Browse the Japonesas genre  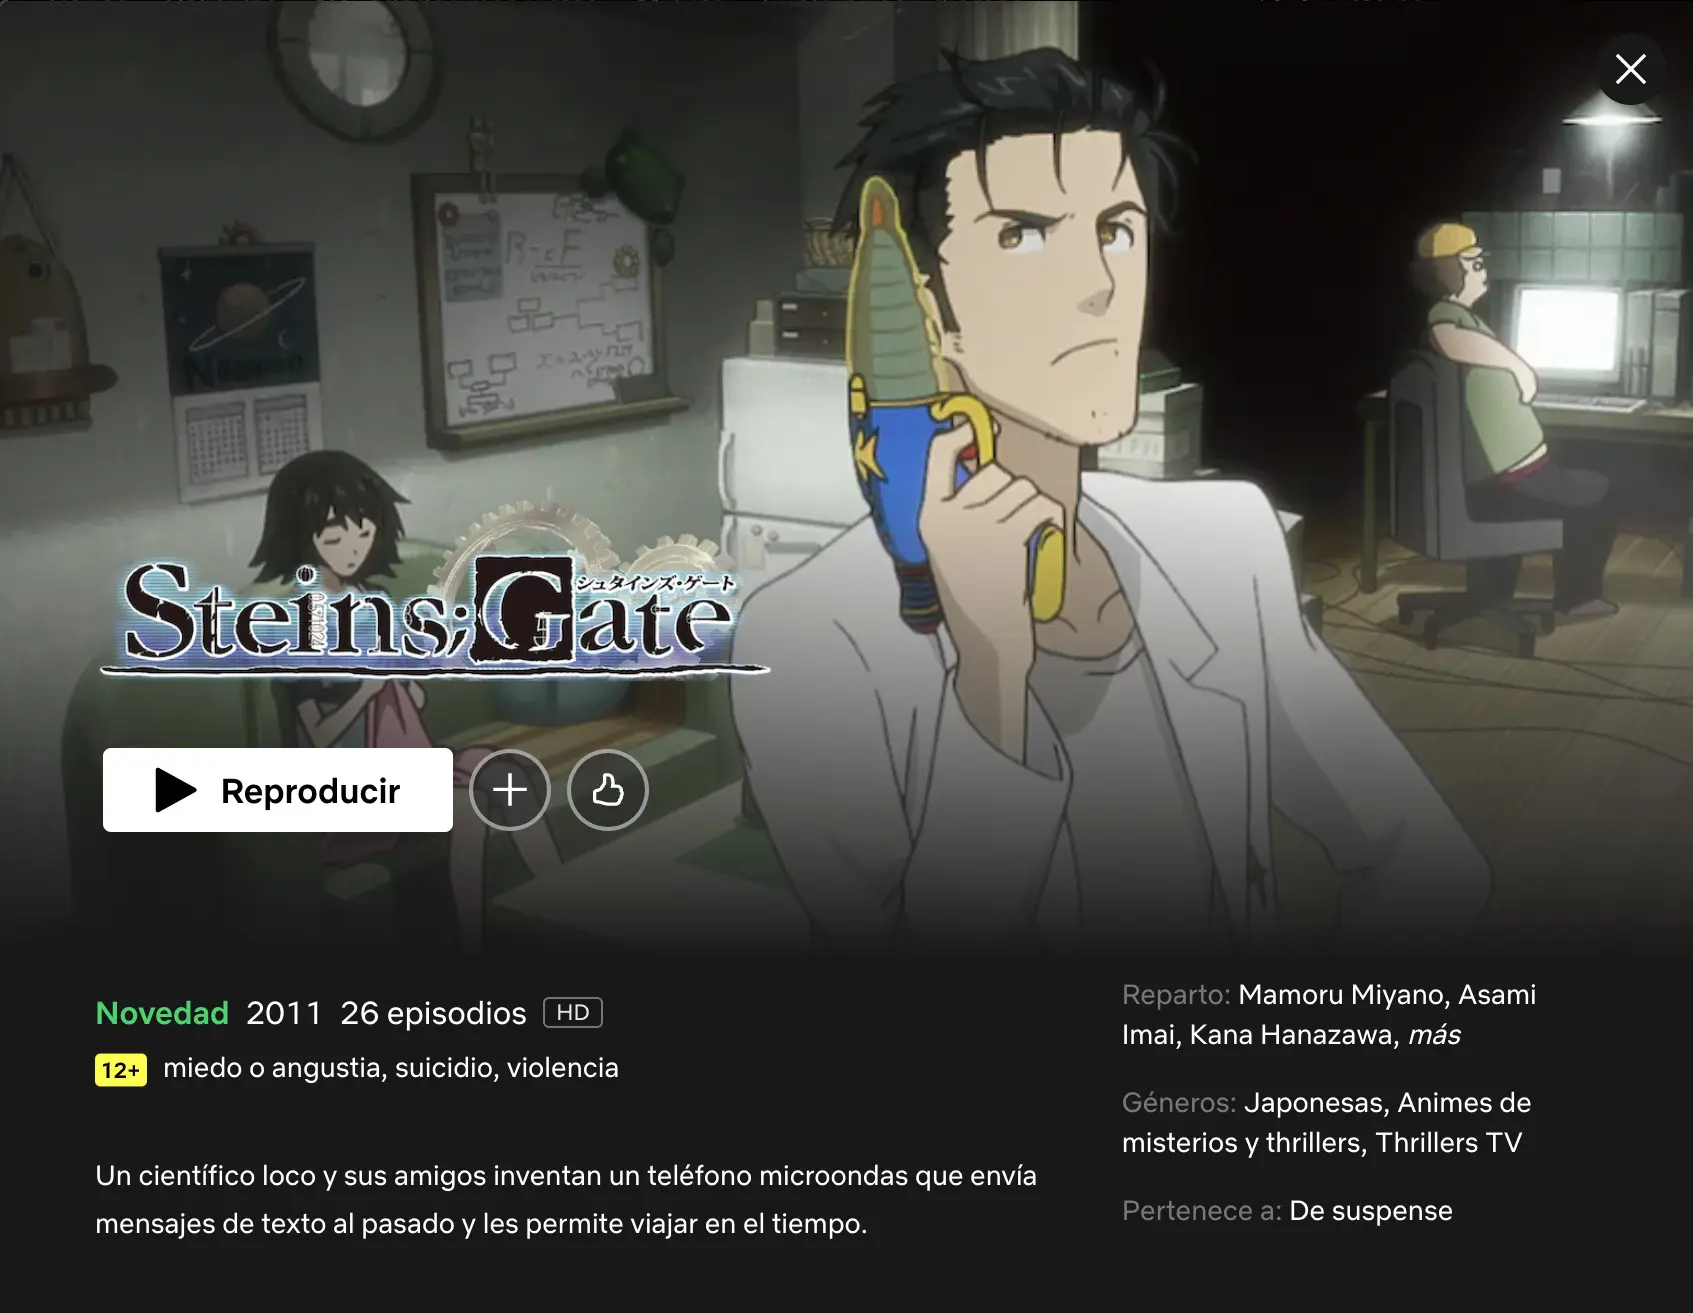click(1314, 1103)
